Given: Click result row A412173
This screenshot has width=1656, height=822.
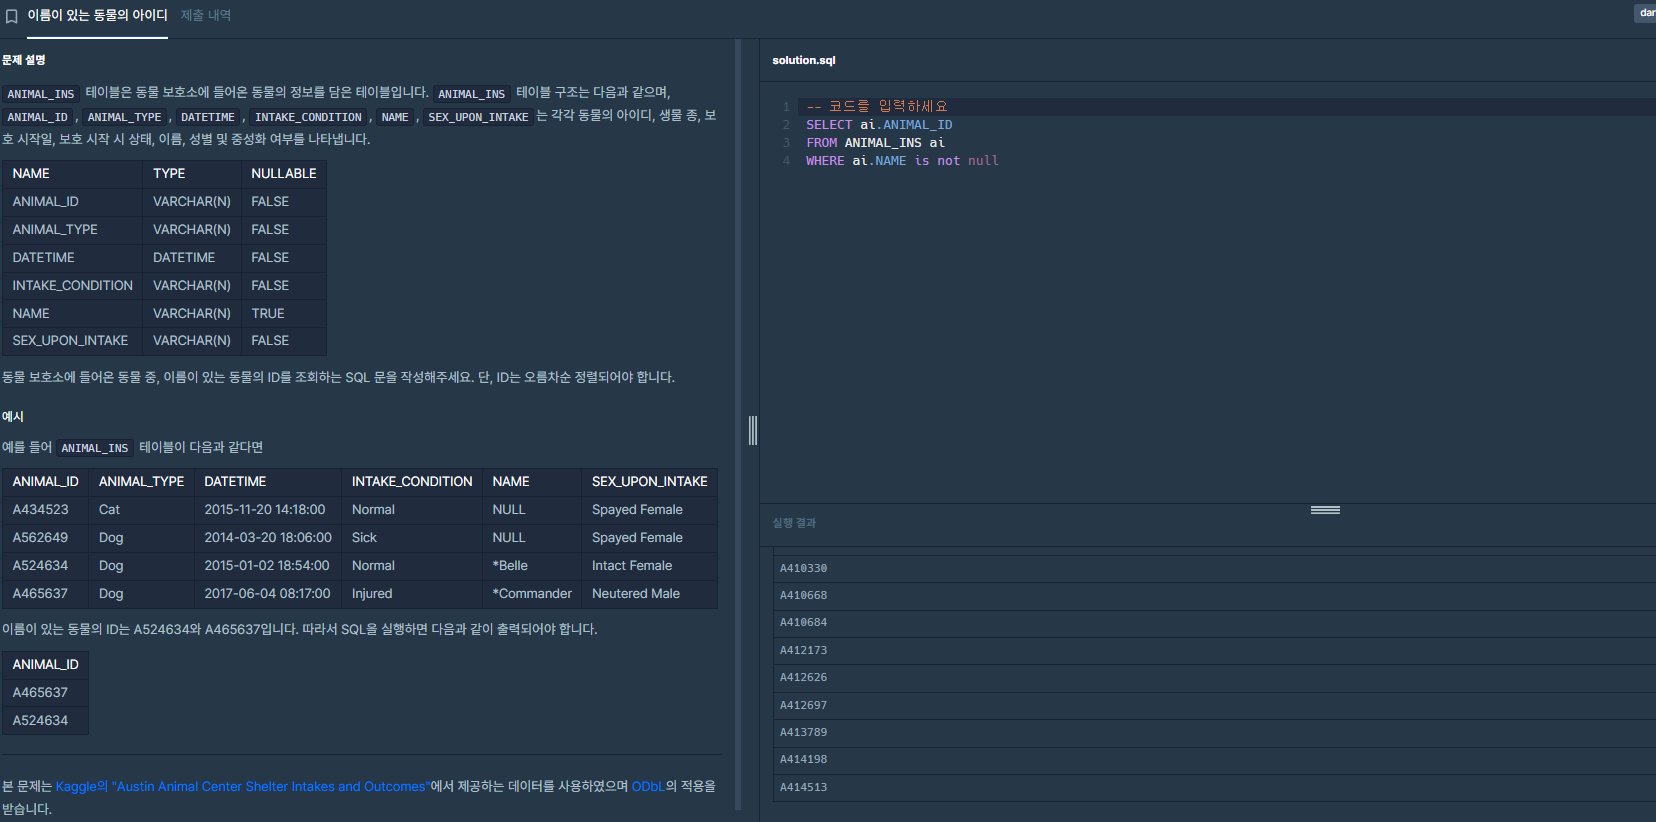Looking at the screenshot, I should pyautogui.click(x=1214, y=651).
